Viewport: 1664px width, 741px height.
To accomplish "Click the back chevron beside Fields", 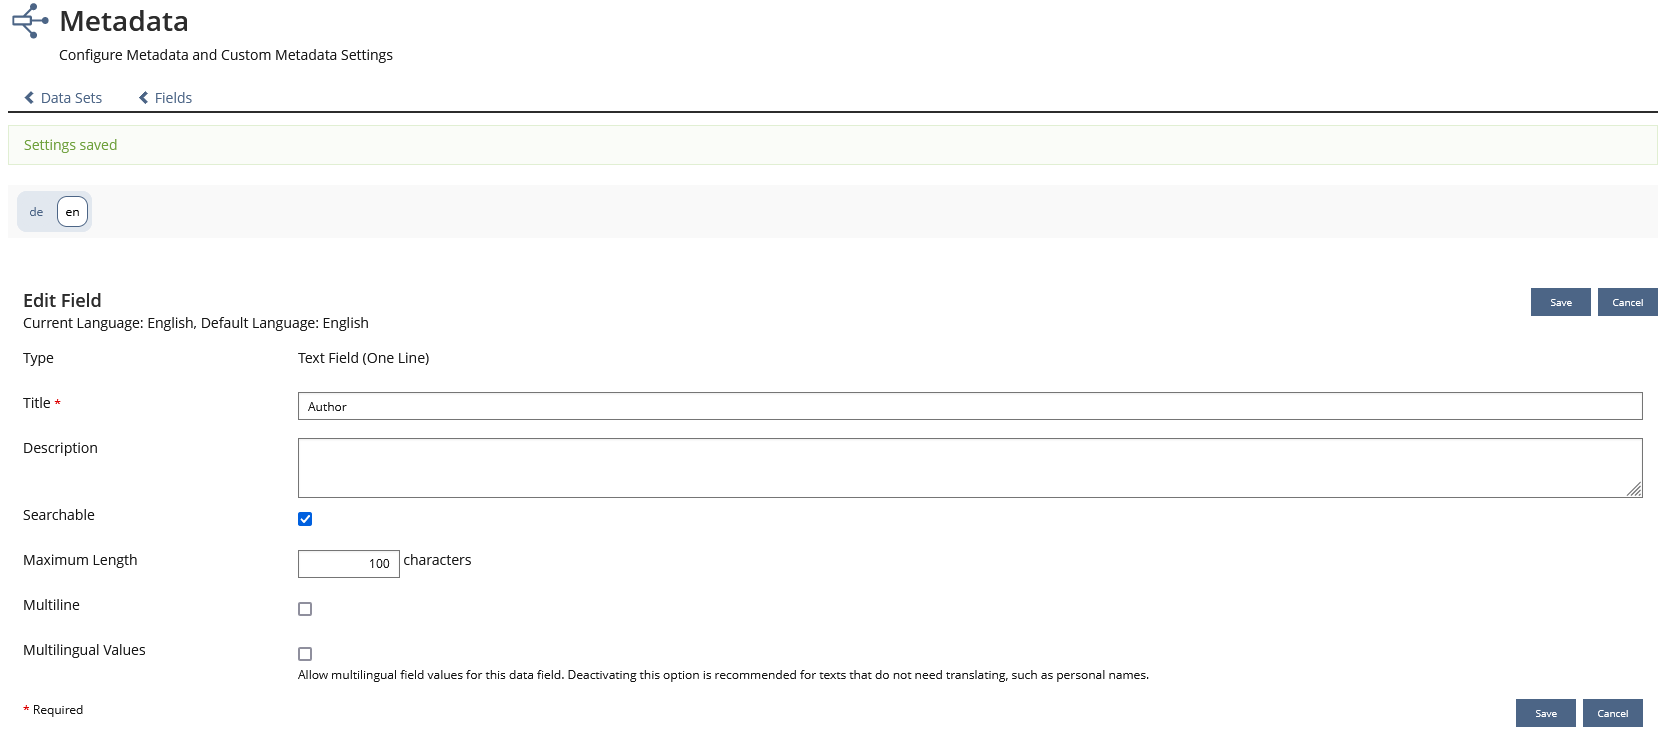I will 144,98.
